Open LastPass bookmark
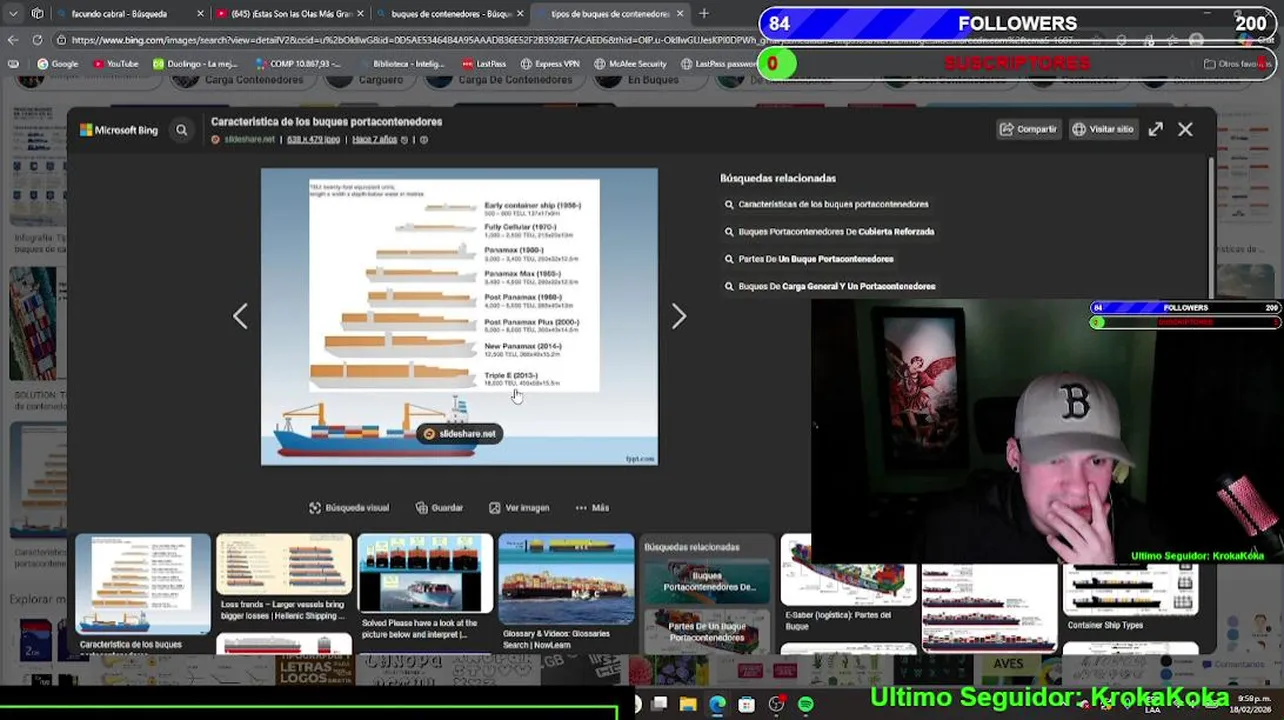Viewport: 1284px width, 720px height. [484, 64]
